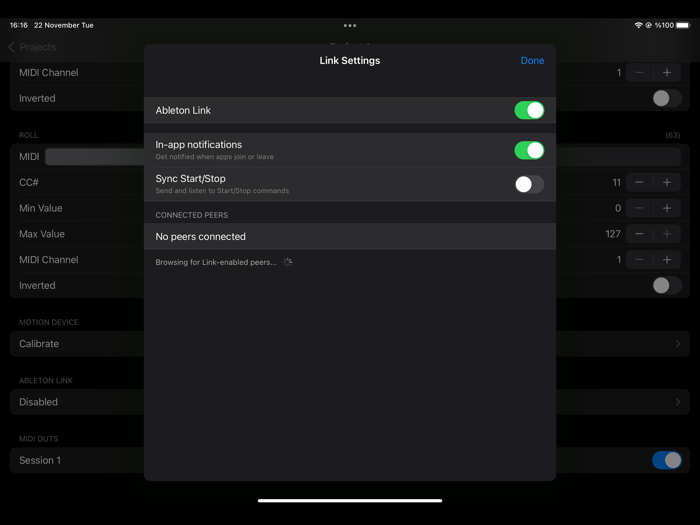Decrease the Max Value of 127
The height and width of the screenshot is (525, 700).
tap(639, 234)
